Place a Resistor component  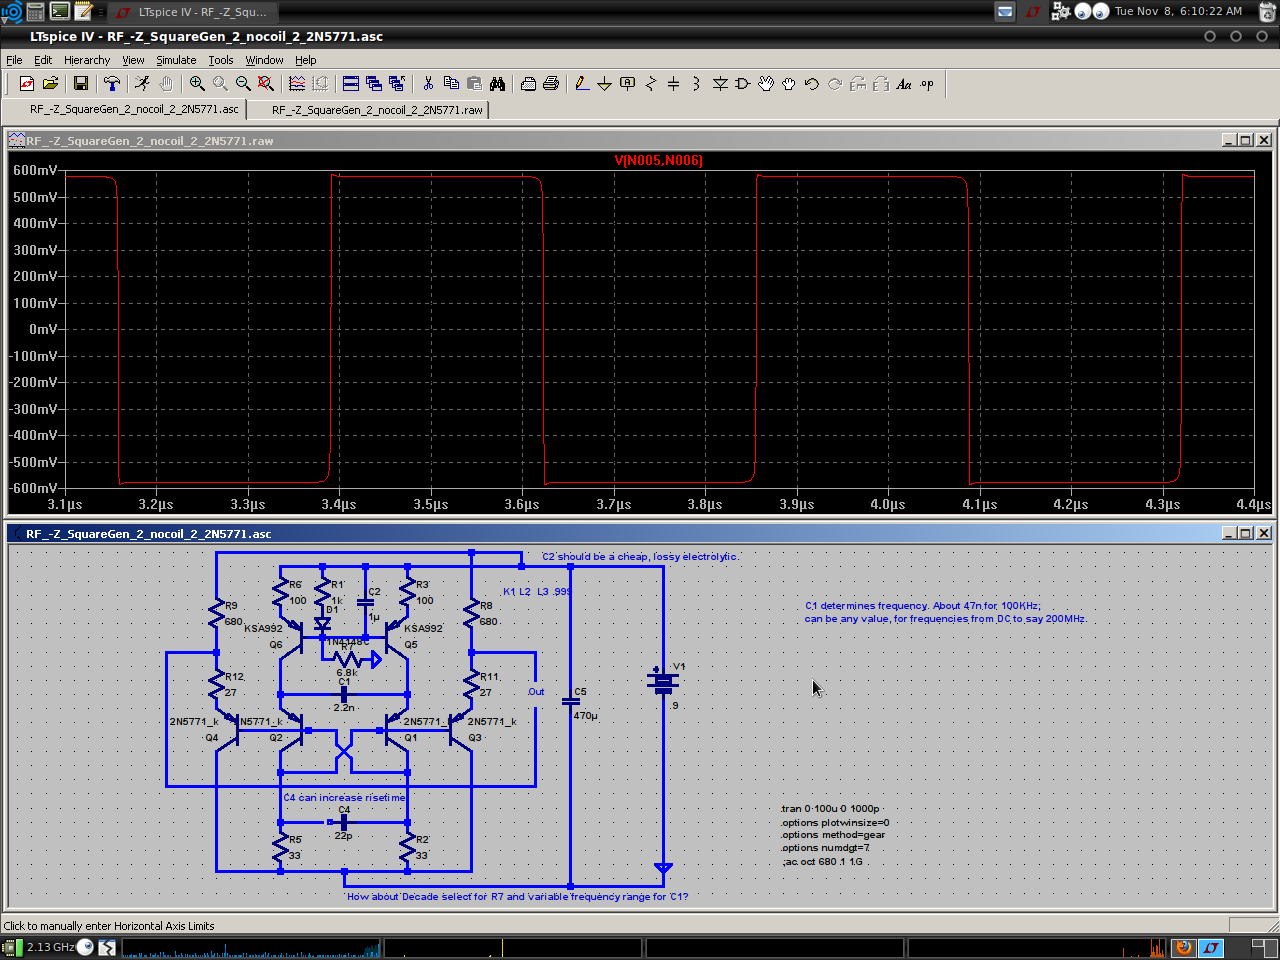click(651, 84)
